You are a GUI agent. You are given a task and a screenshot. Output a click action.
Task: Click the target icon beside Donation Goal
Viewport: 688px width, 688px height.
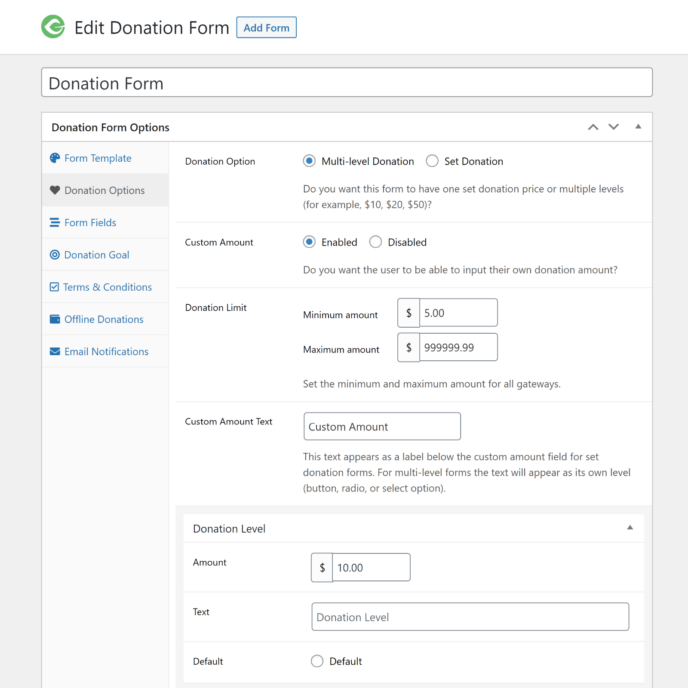pos(55,254)
